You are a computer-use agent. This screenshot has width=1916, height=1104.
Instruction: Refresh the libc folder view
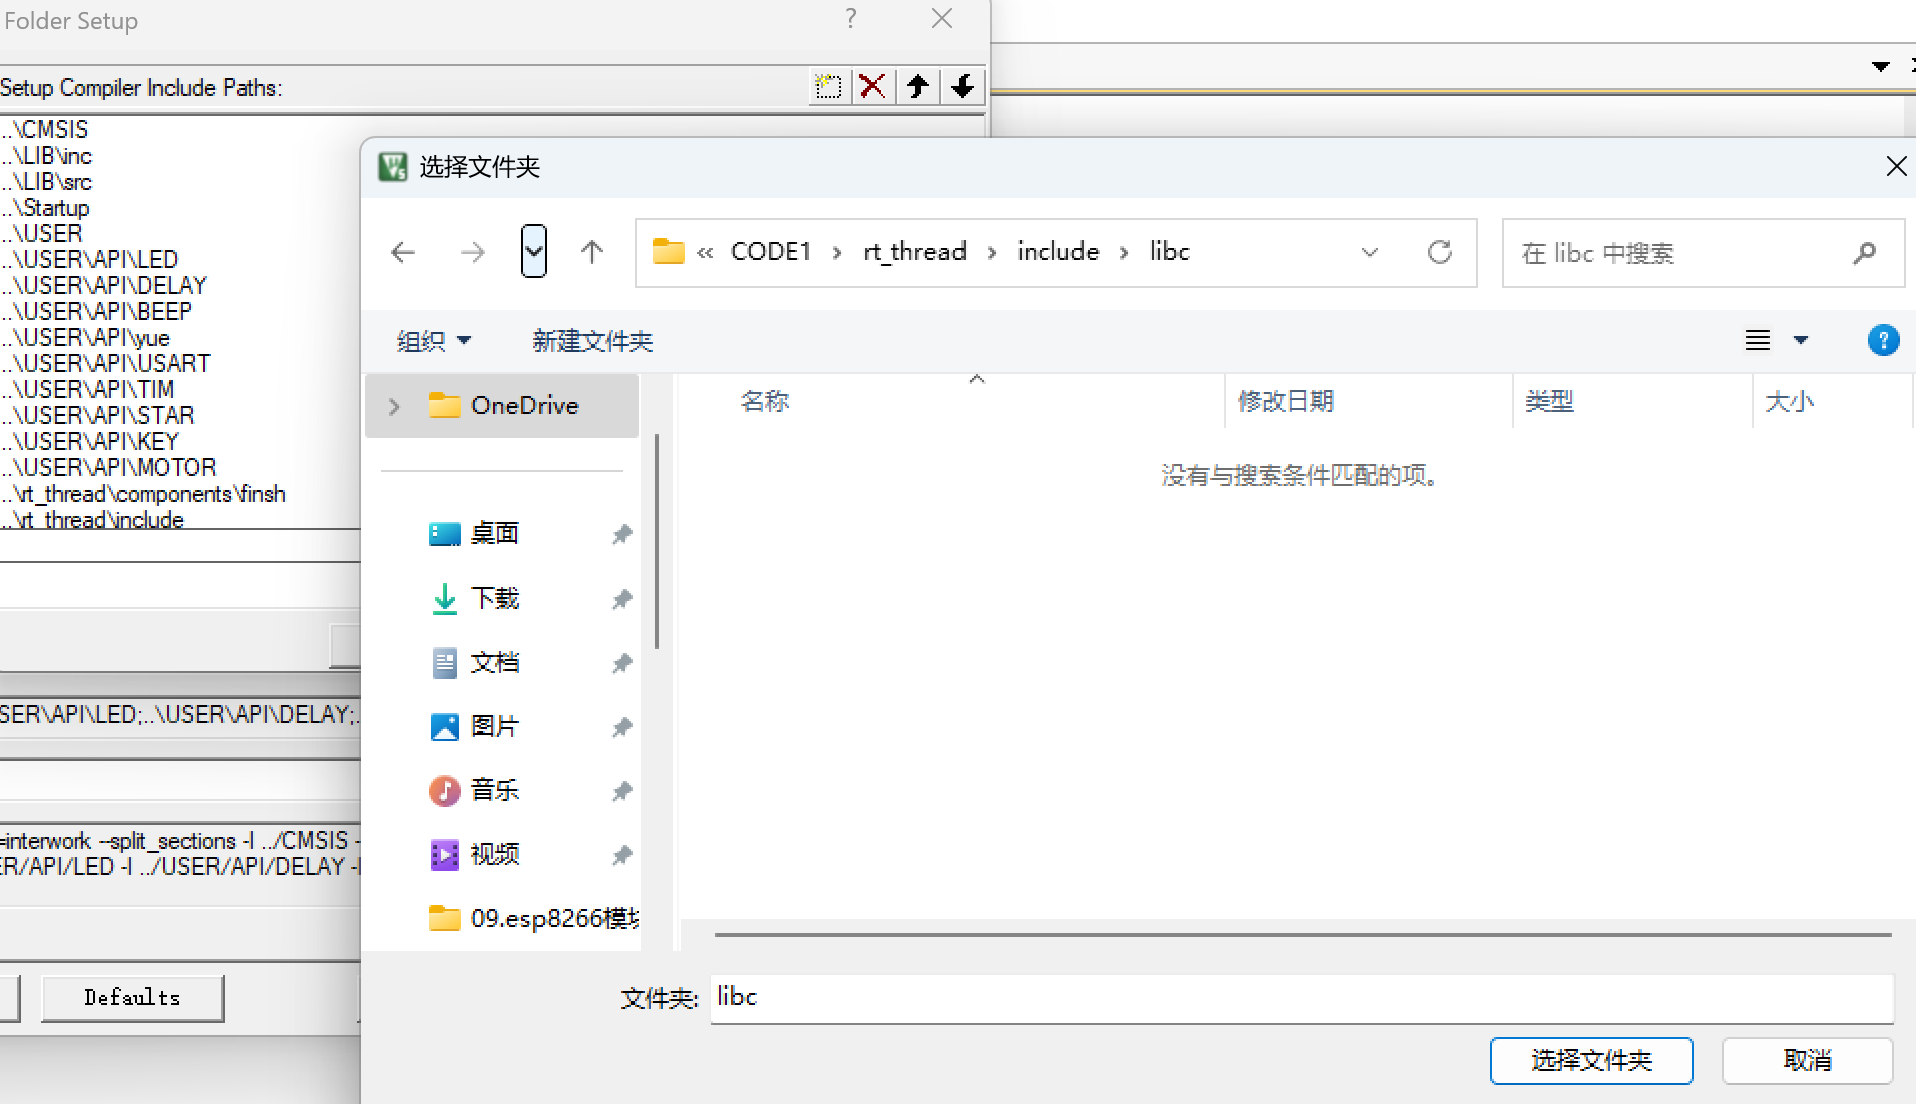1440,252
